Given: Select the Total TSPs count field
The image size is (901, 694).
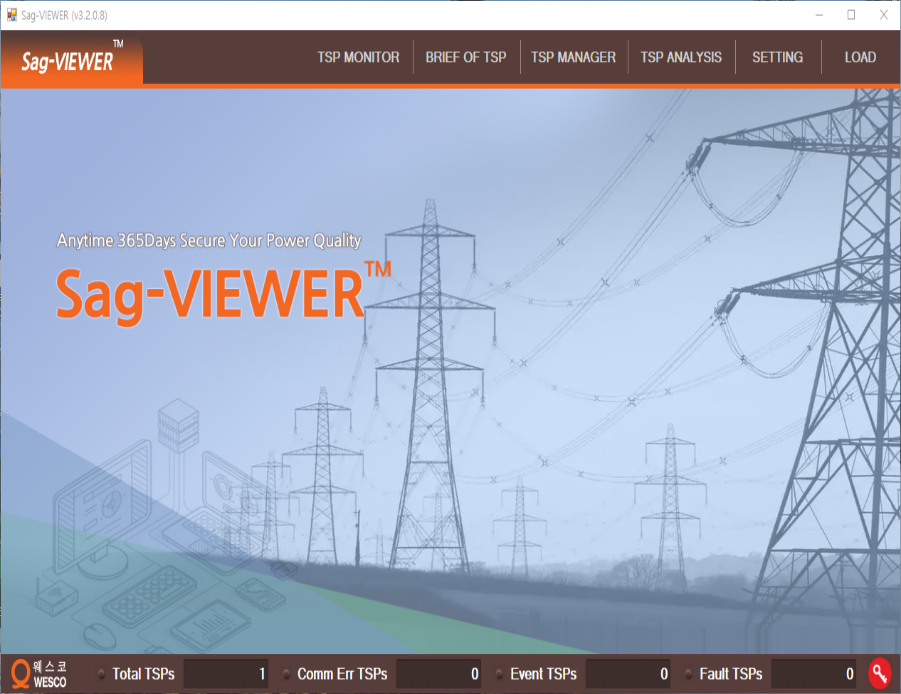Looking at the screenshot, I should click(226, 673).
